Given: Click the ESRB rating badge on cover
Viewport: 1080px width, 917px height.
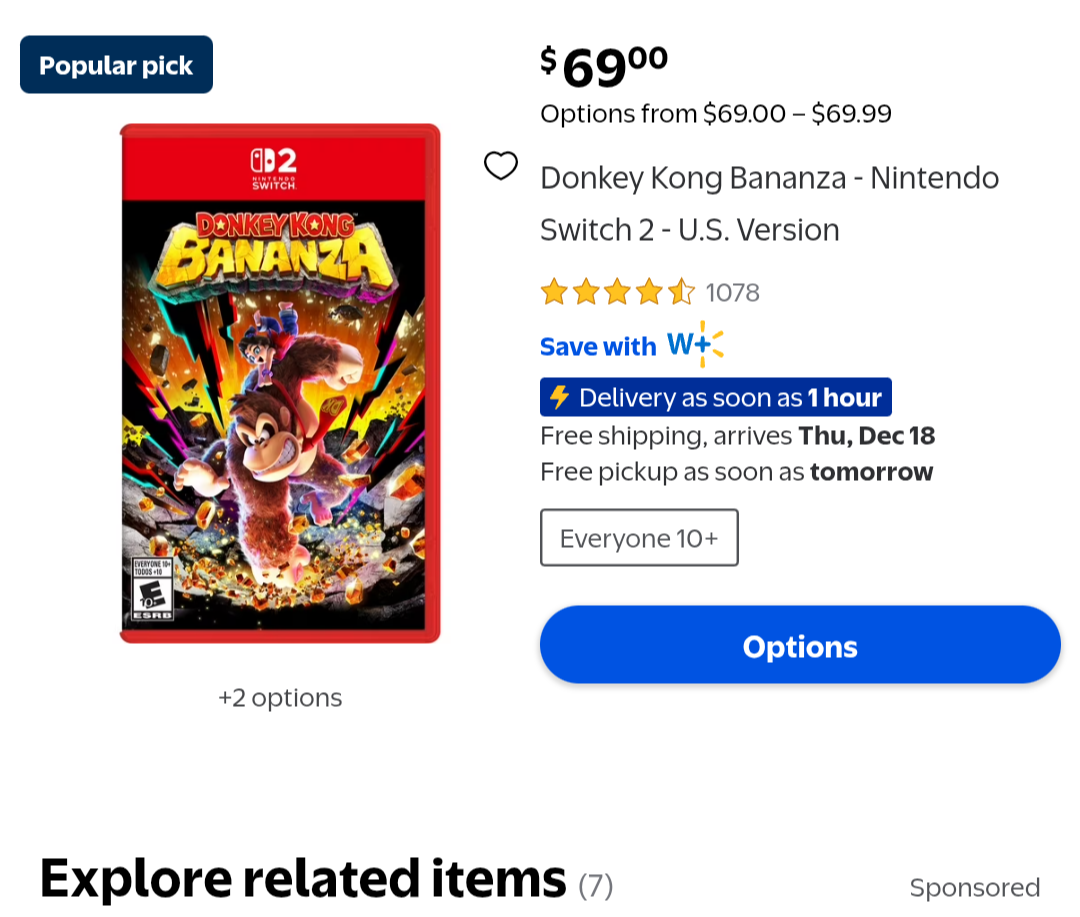Looking at the screenshot, I should (153, 591).
